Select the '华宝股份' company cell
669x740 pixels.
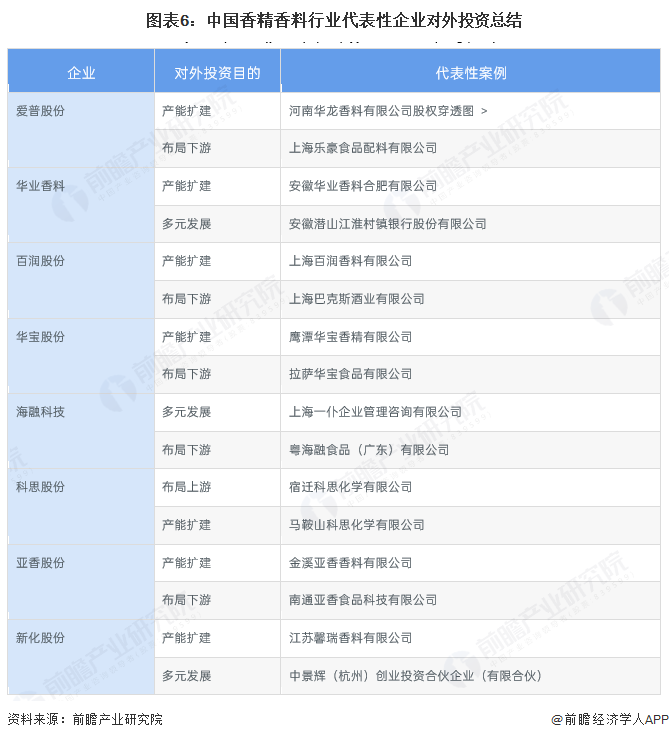tap(81, 356)
